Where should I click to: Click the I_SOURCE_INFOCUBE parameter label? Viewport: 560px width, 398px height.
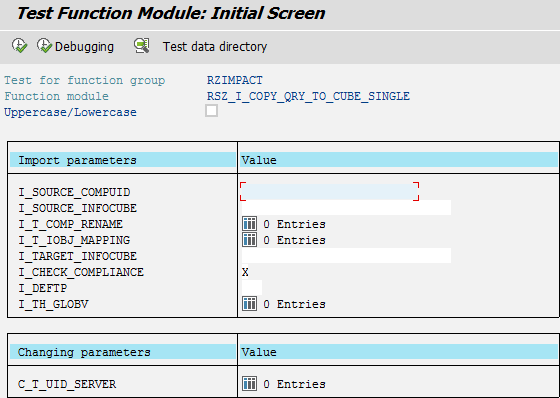tap(78, 208)
